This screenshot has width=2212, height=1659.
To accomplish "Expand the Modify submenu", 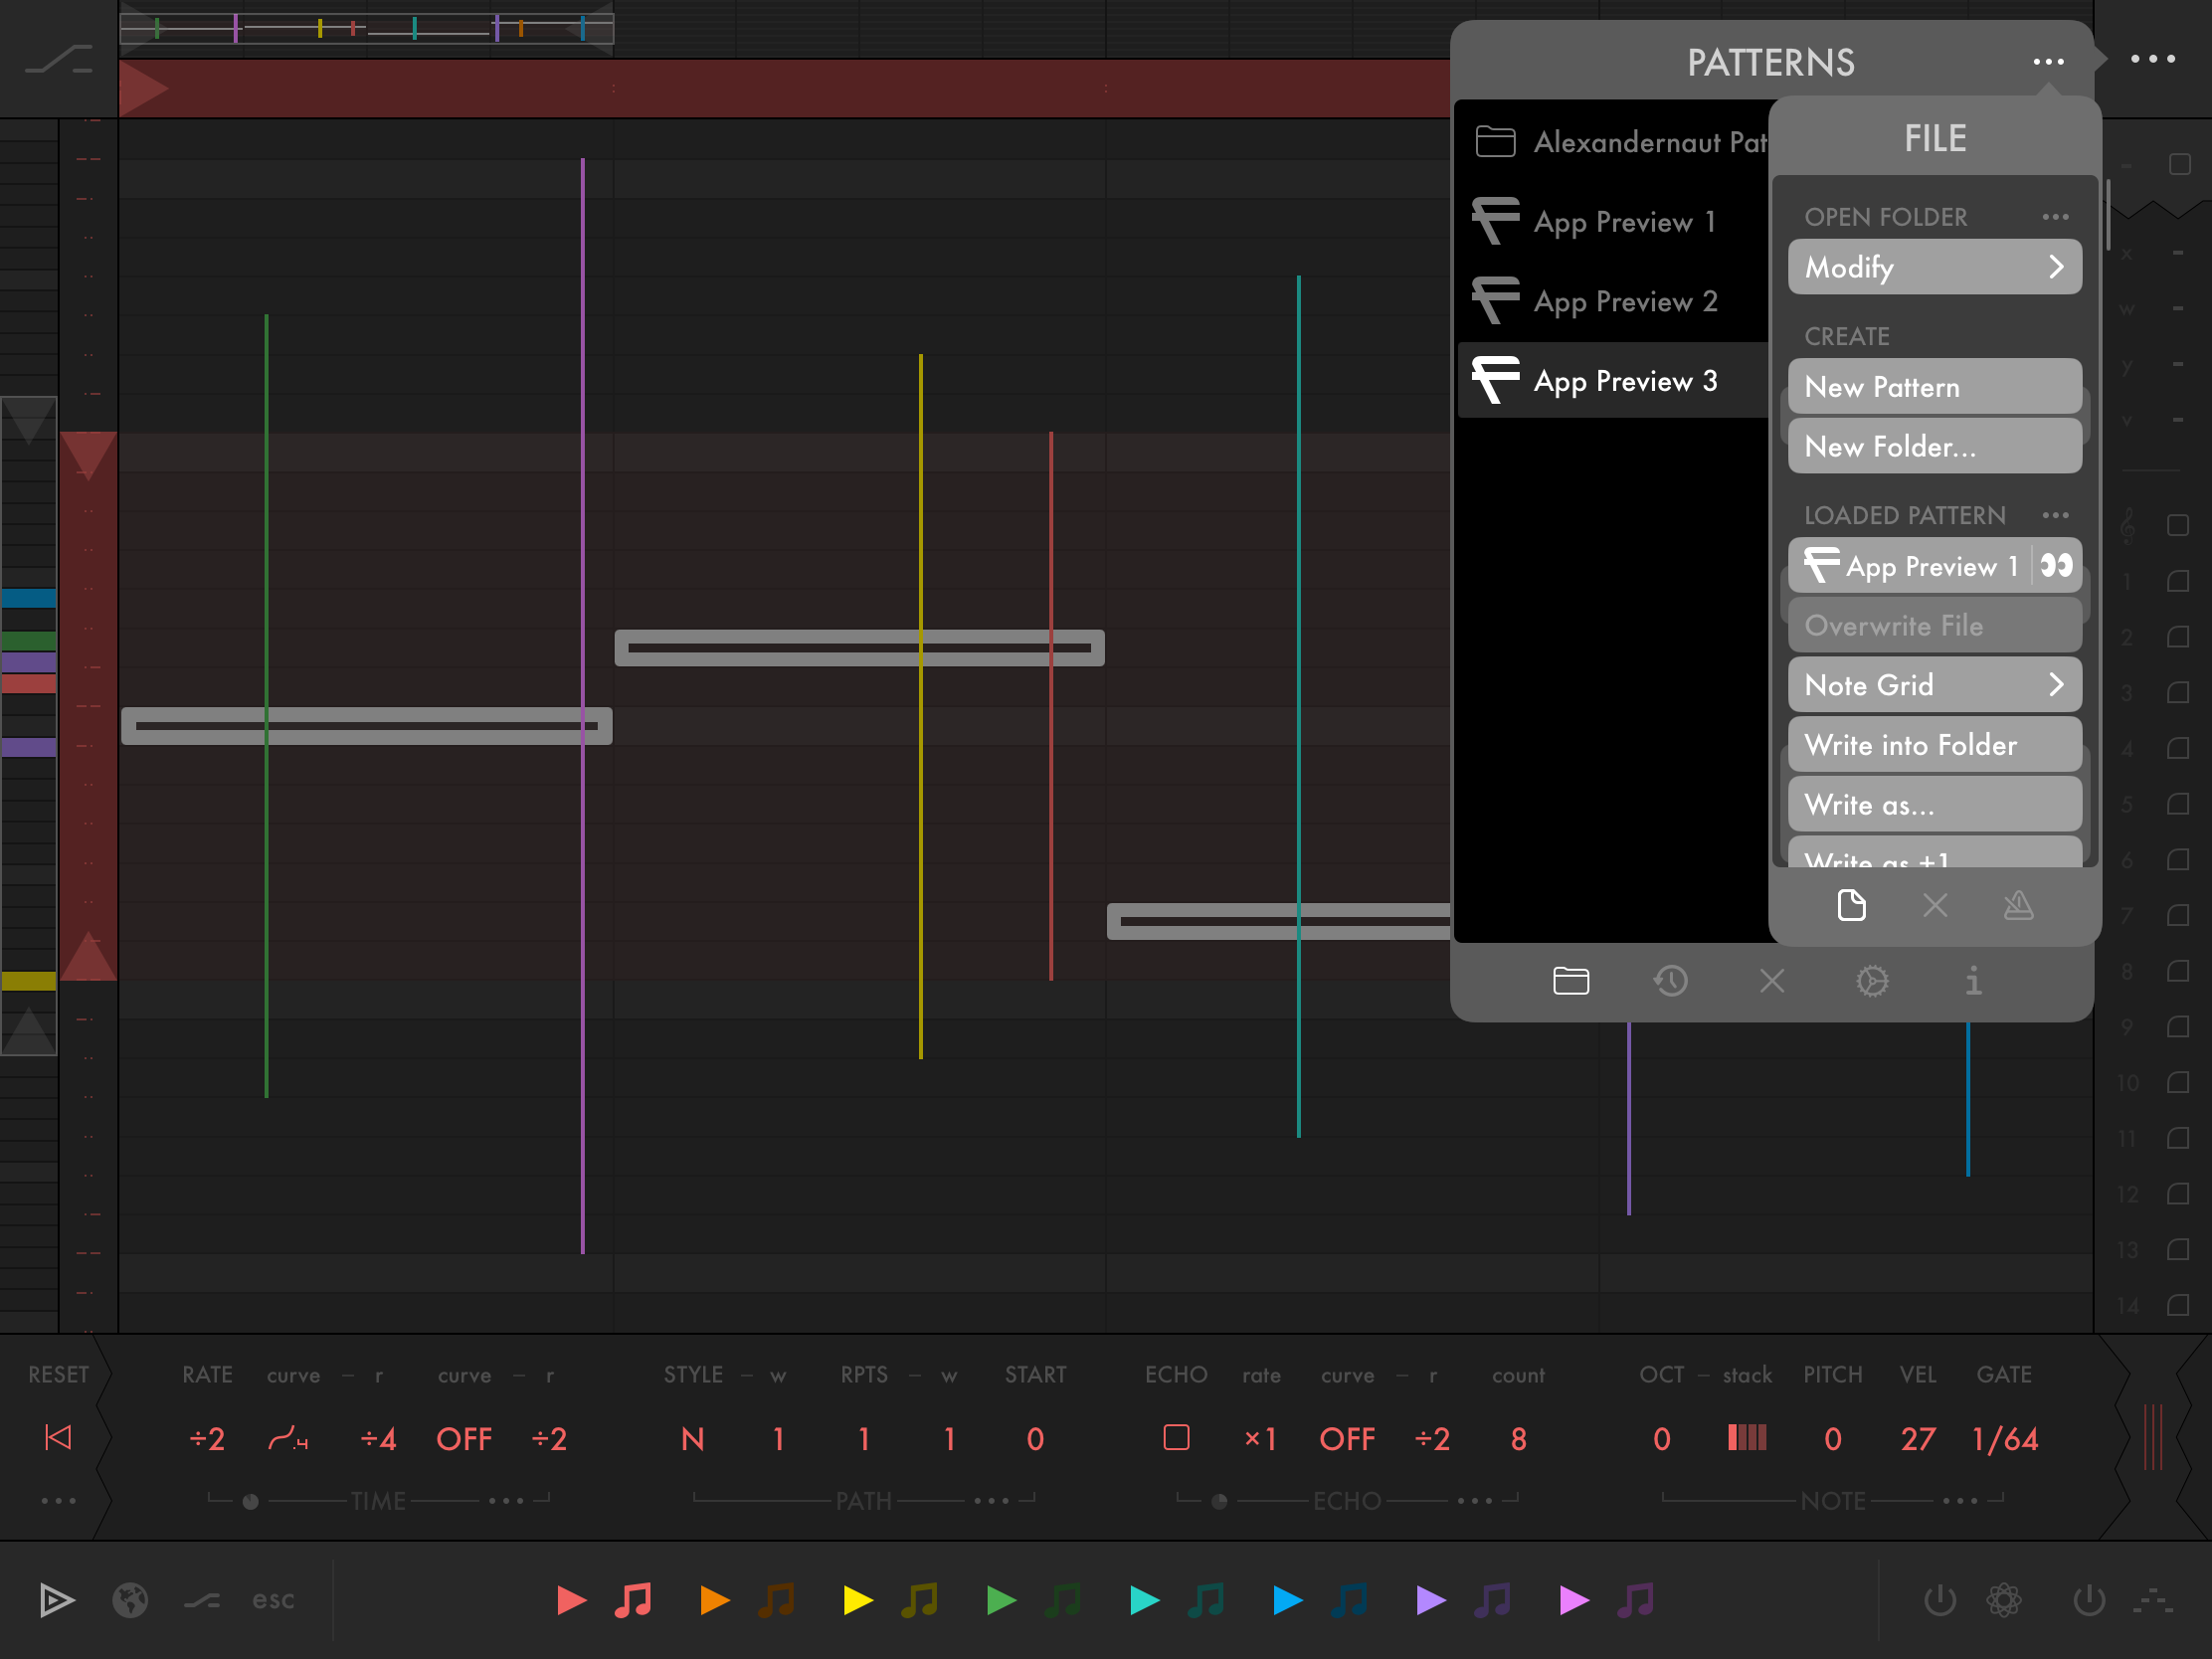I will (x=1934, y=267).
